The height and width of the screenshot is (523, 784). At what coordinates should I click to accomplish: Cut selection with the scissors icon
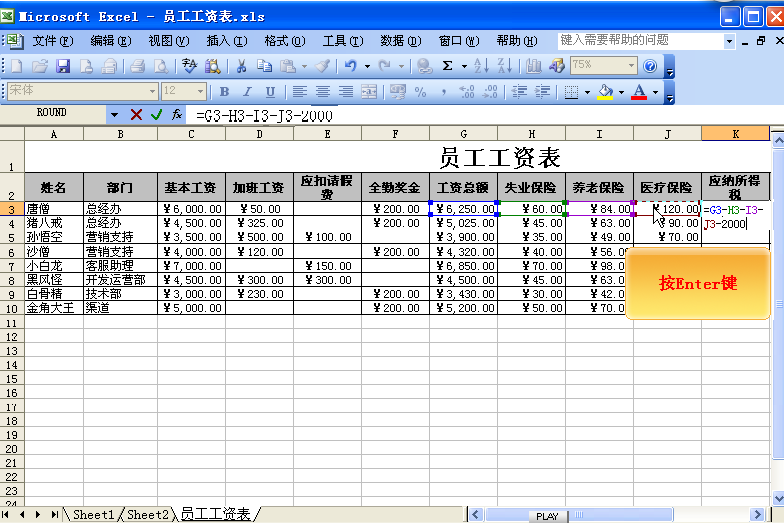242,66
